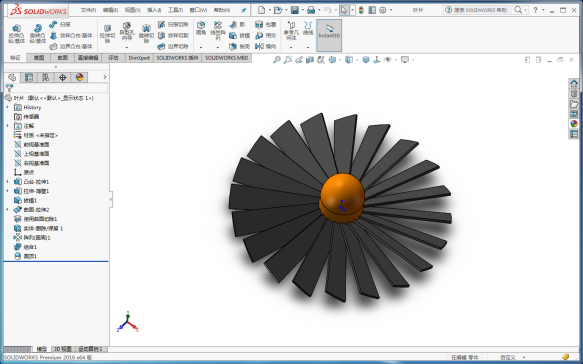Choose the 相交 intersect tool

coord(265,35)
